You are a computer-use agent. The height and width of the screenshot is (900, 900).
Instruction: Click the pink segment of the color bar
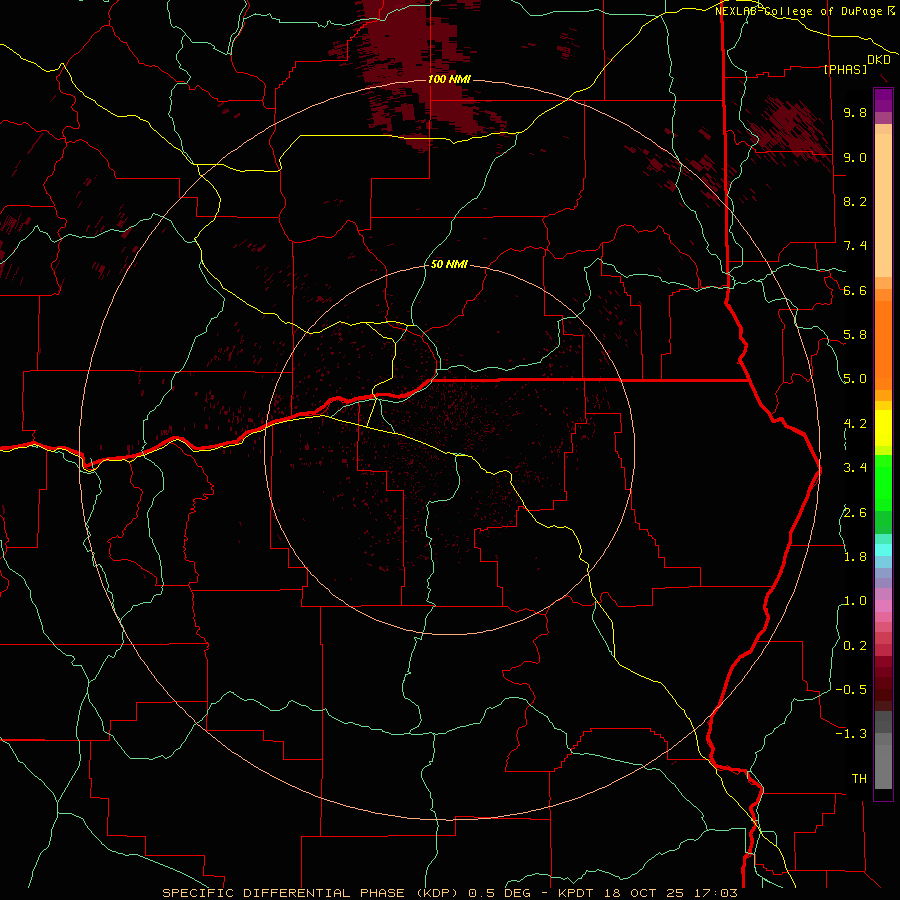click(x=883, y=606)
